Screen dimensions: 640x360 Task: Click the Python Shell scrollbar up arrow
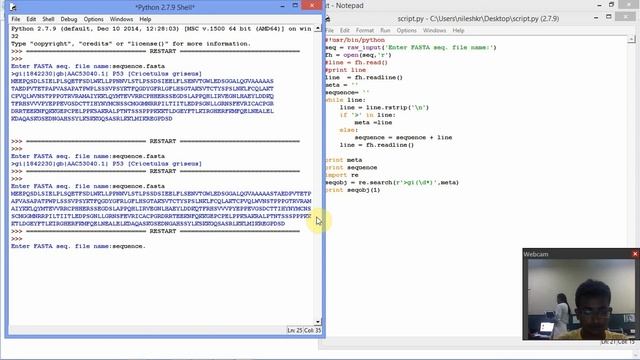[318, 29]
